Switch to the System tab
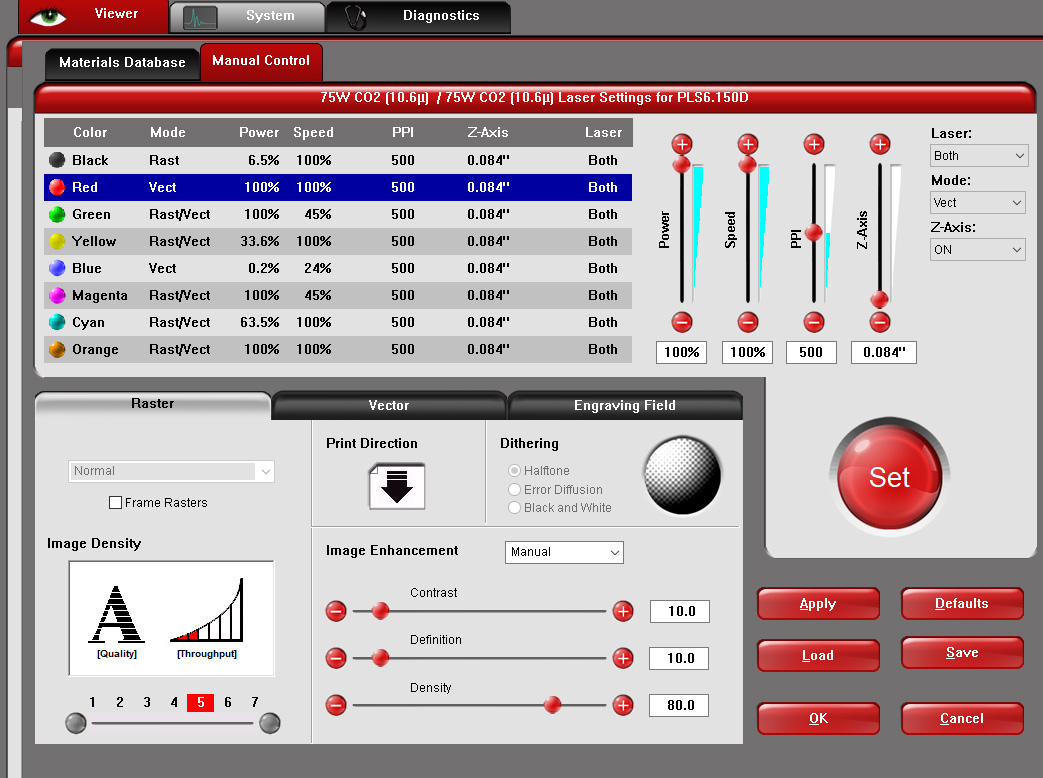The image size is (1043, 778). click(247, 17)
